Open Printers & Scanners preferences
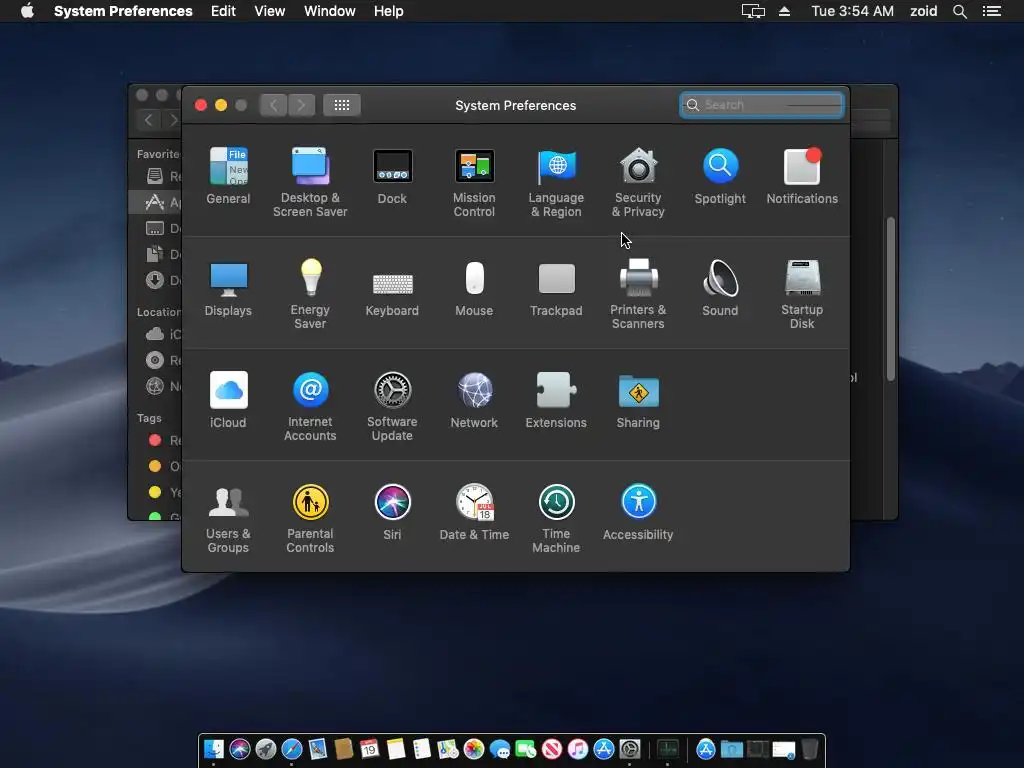 click(638, 294)
